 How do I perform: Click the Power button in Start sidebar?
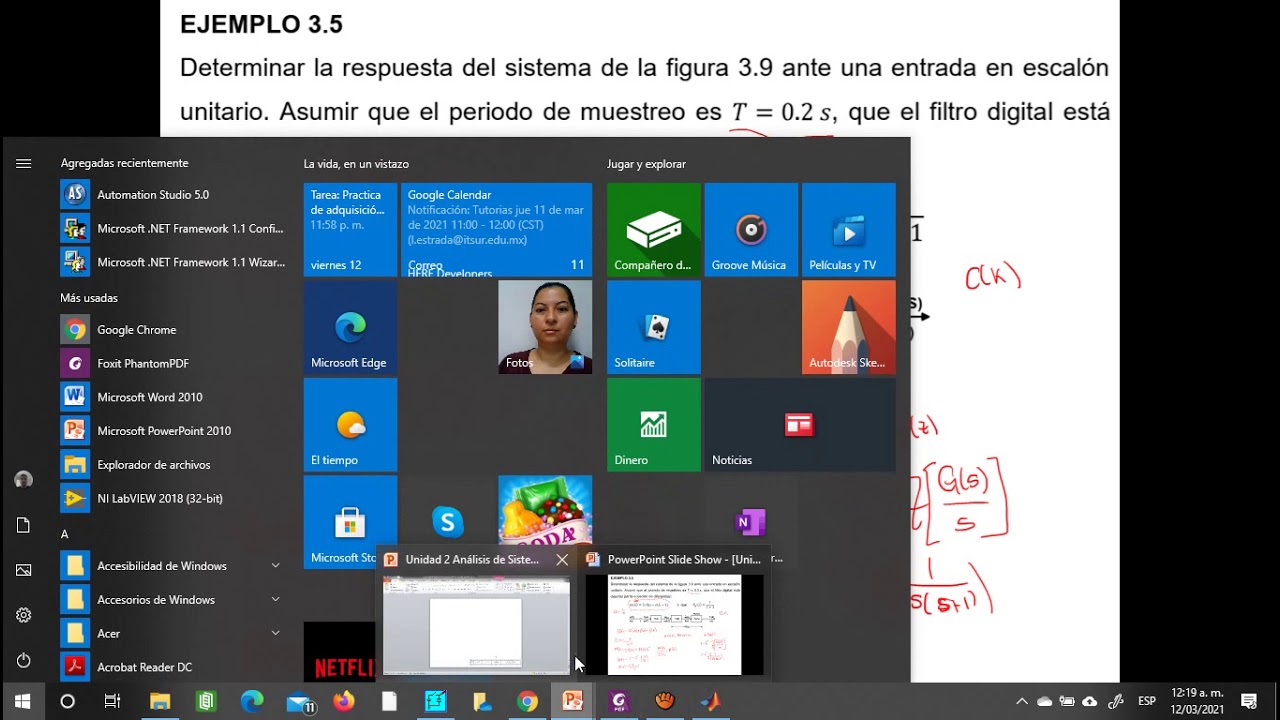point(24,660)
